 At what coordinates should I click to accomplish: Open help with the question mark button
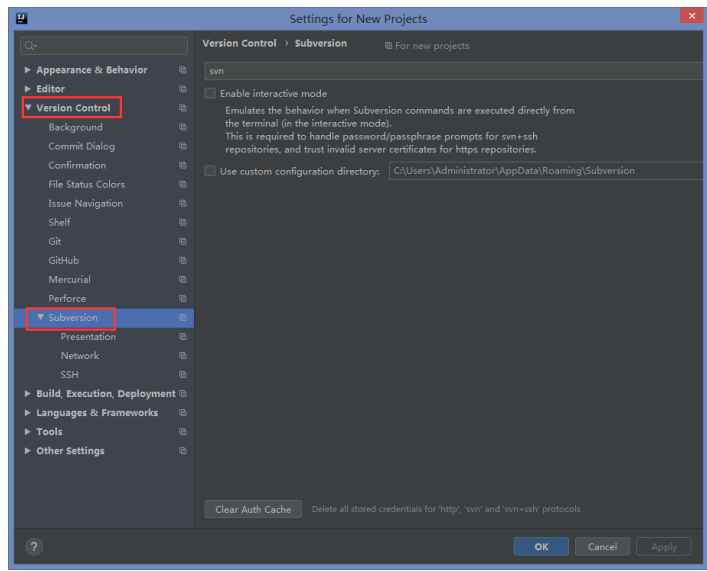click(x=34, y=547)
